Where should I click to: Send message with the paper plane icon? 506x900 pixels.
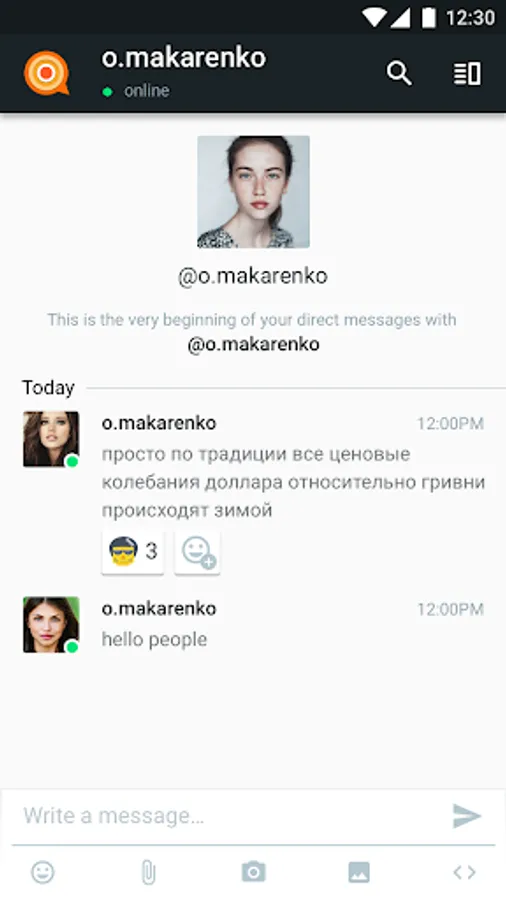click(x=466, y=816)
